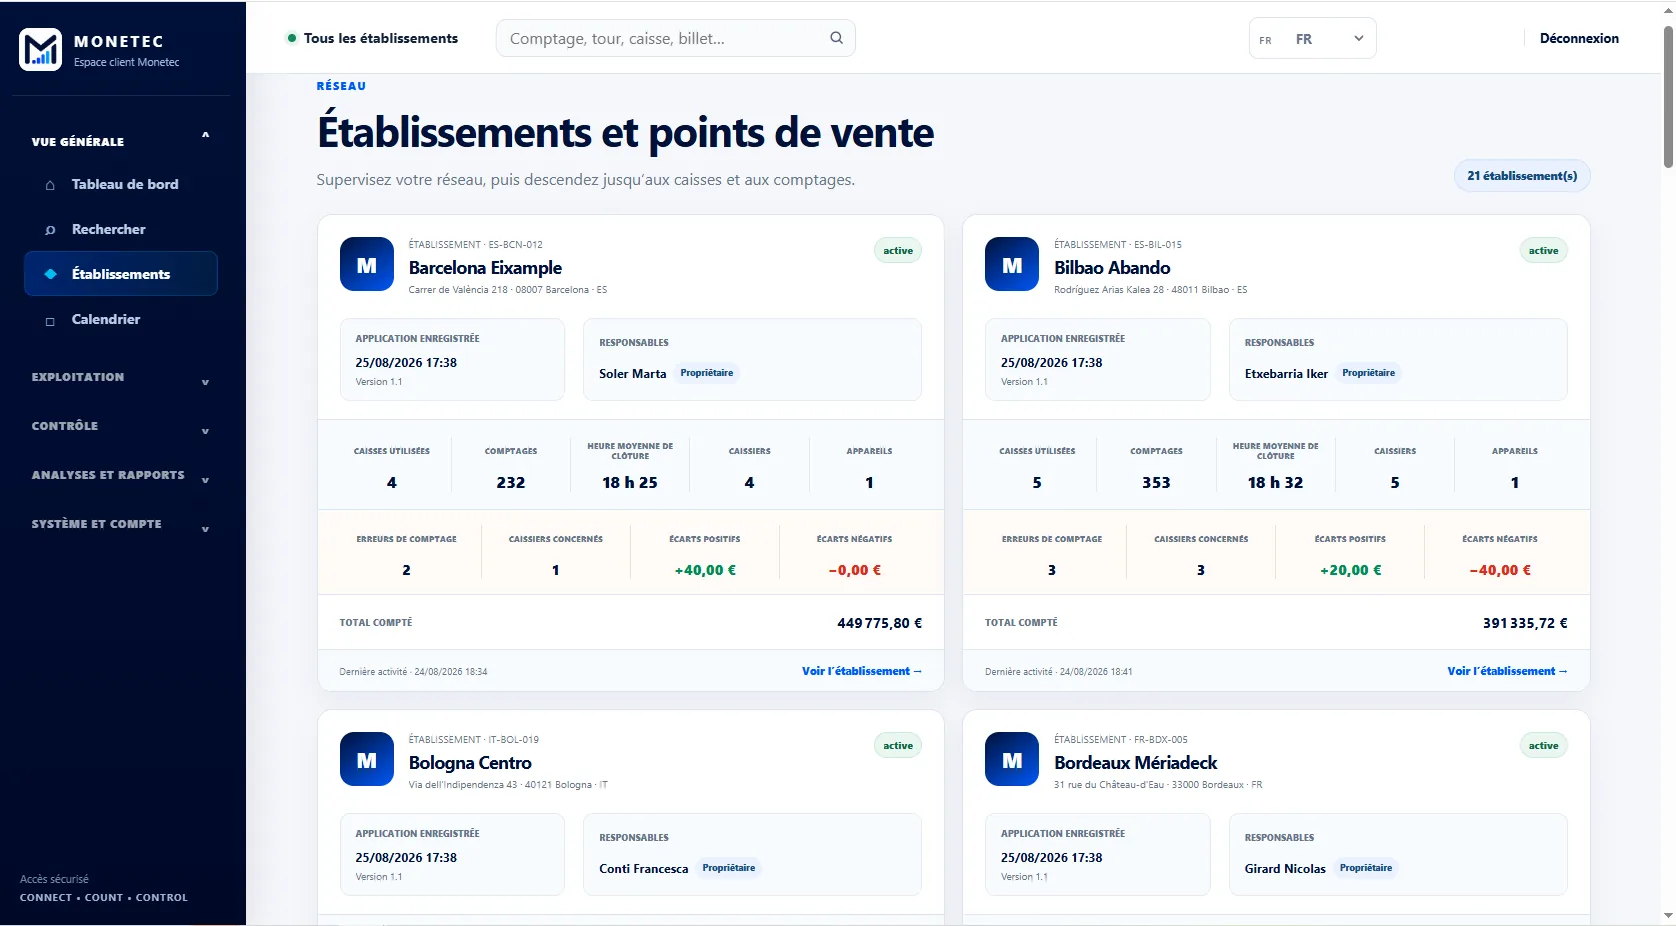Open Voir l'établissement for Bilbao Abando
Image resolution: width=1676 pixels, height=926 pixels.
click(1507, 671)
